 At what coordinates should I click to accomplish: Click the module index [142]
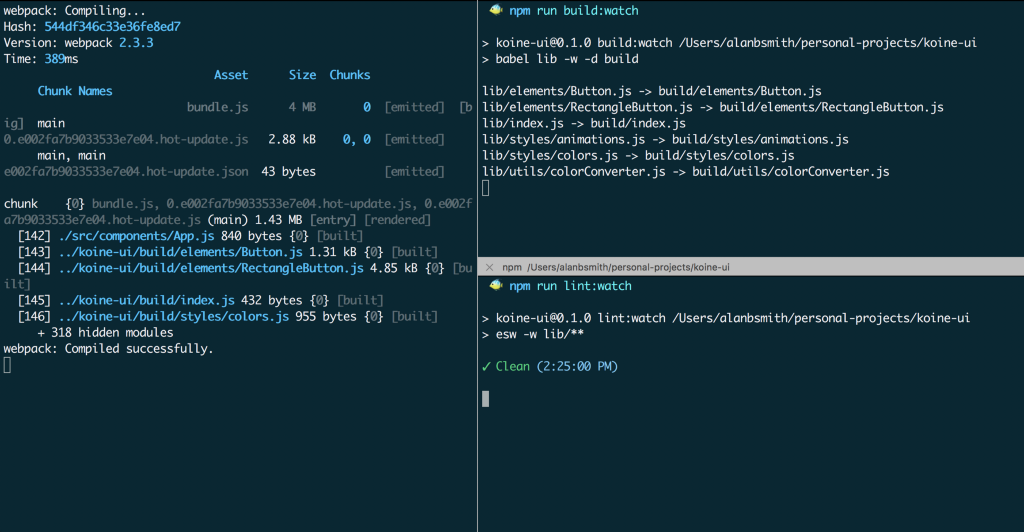tap(34, 236)
